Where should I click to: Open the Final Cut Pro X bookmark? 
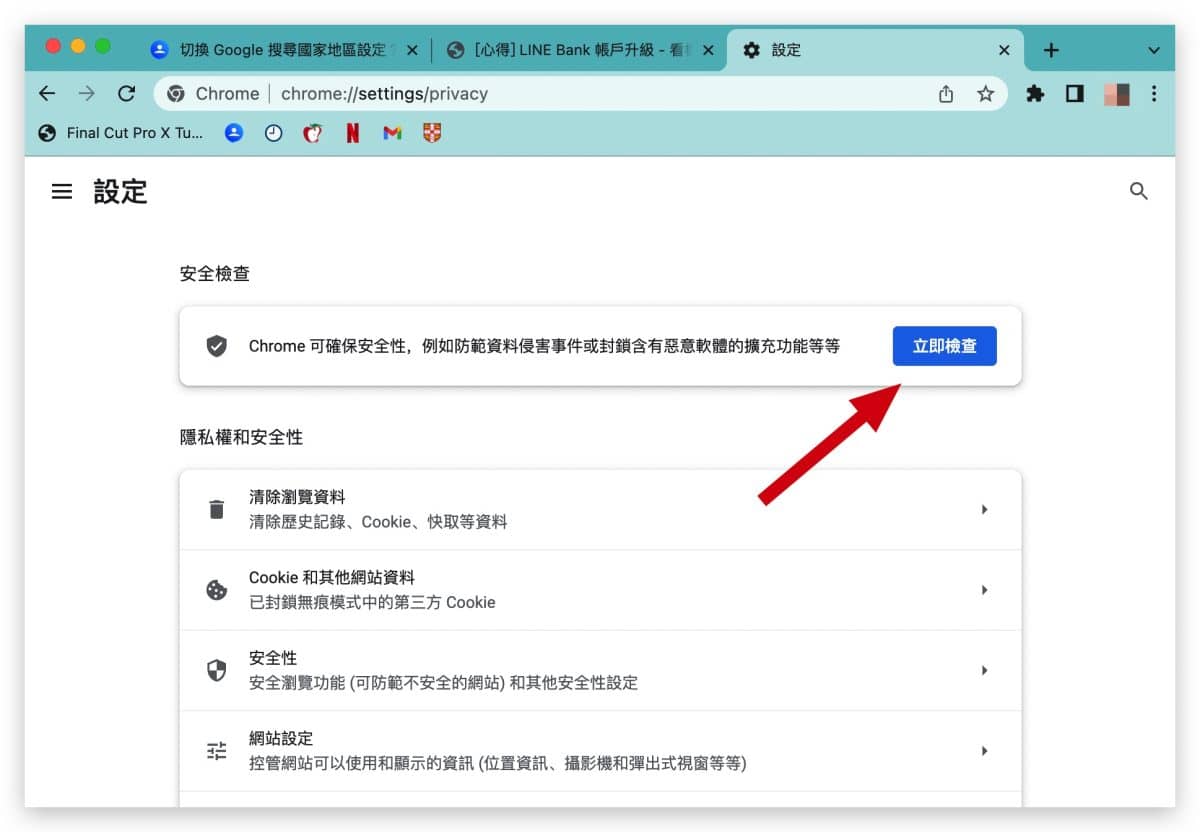click(120, 132)
